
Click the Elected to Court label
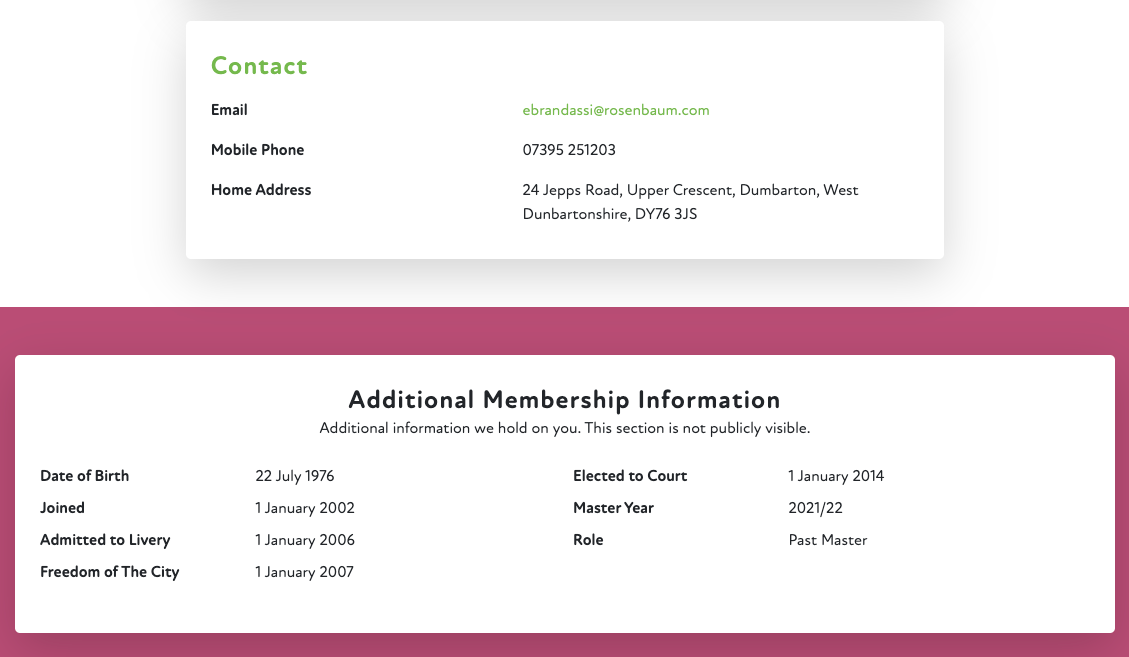(630, 476)
